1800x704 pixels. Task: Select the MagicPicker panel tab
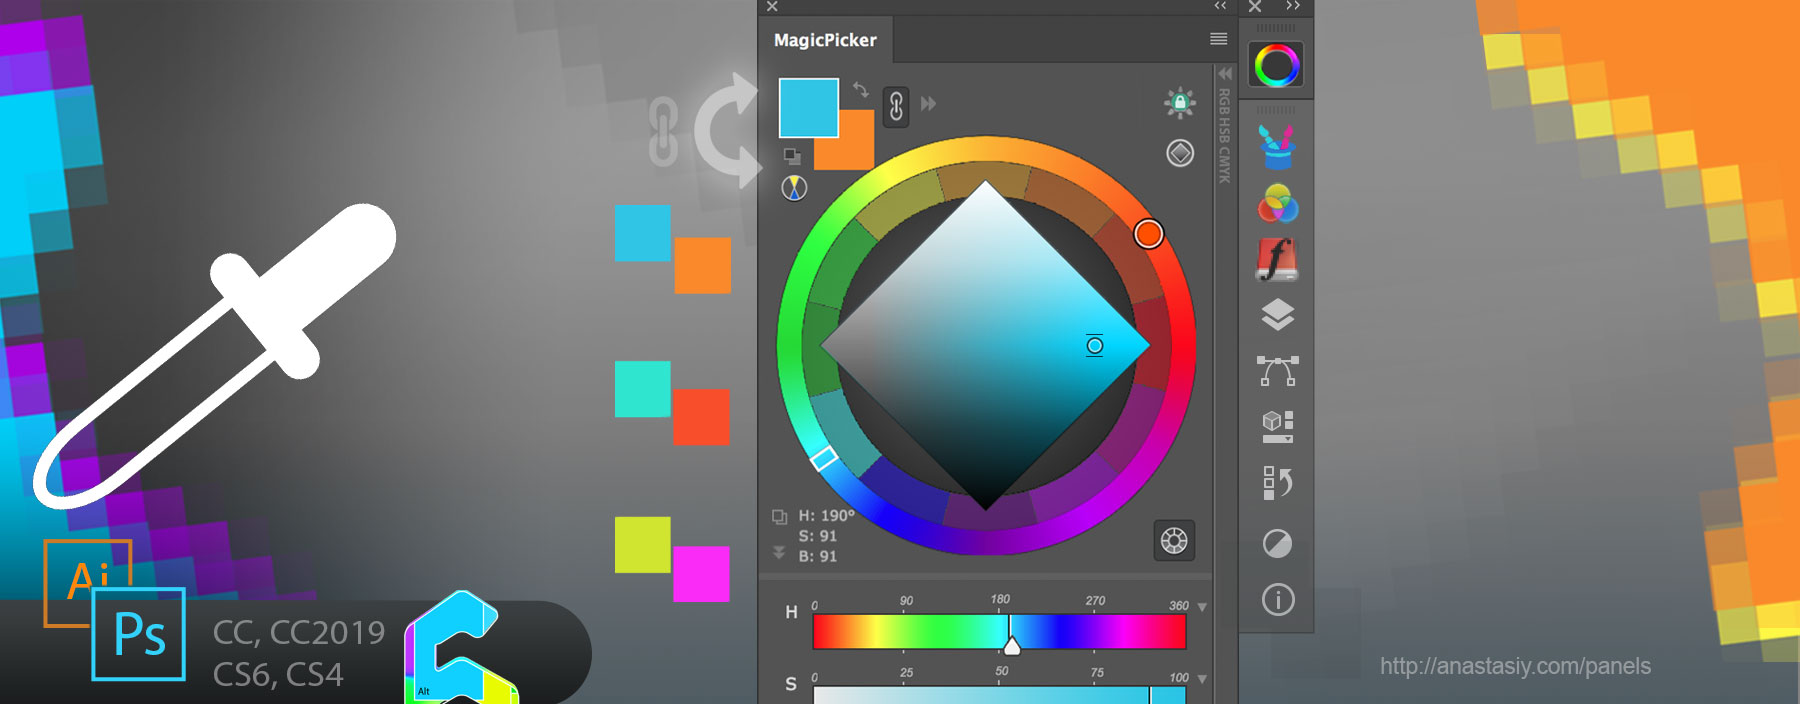point(825,40)
